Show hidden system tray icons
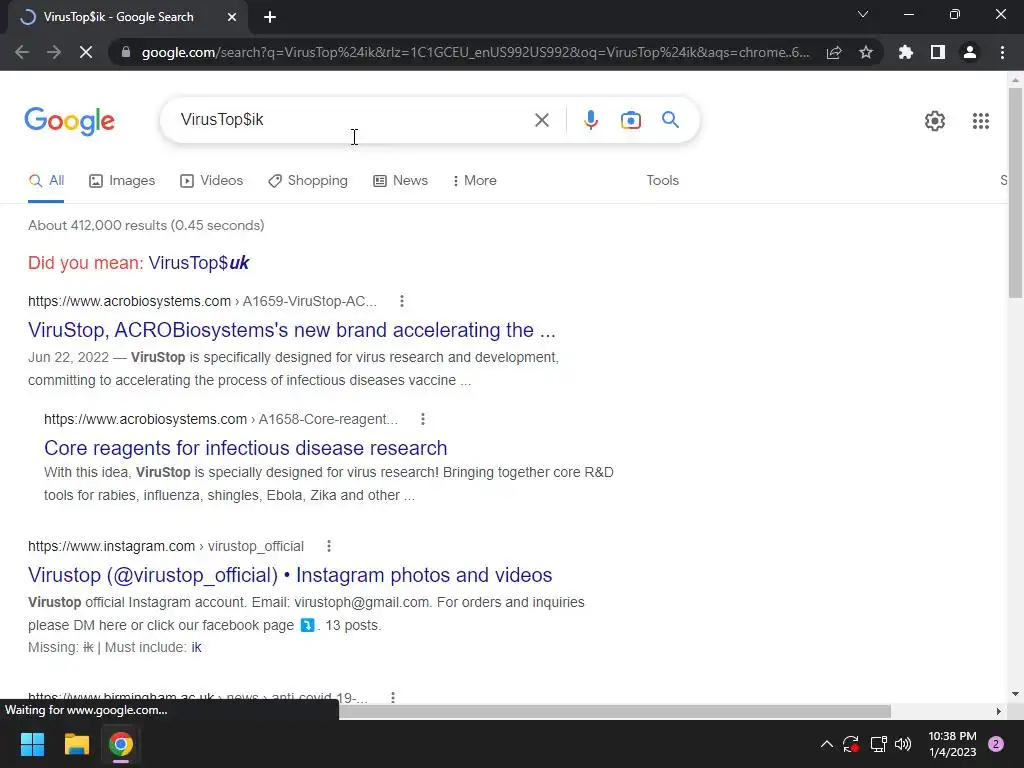Screen dimensions: 1024x768 tap(826, 744)
